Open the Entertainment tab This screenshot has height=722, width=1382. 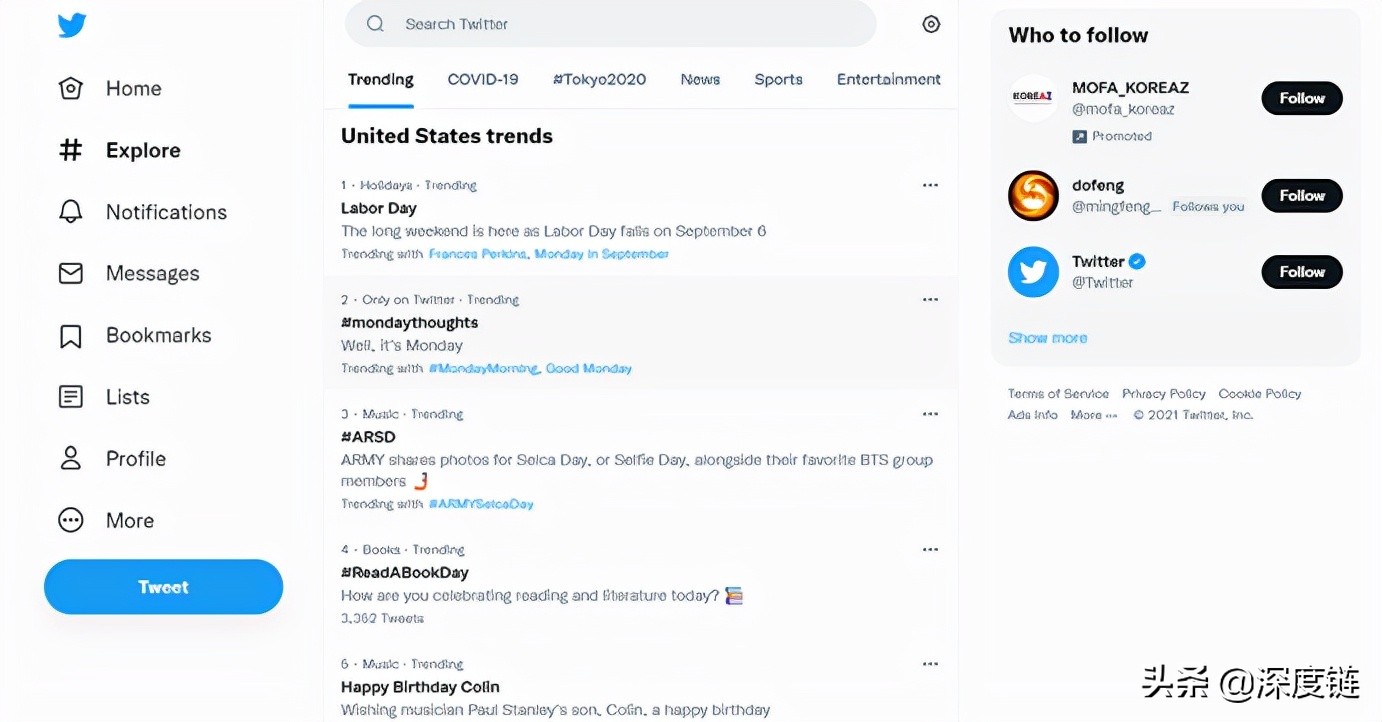[x=889, y=79]
